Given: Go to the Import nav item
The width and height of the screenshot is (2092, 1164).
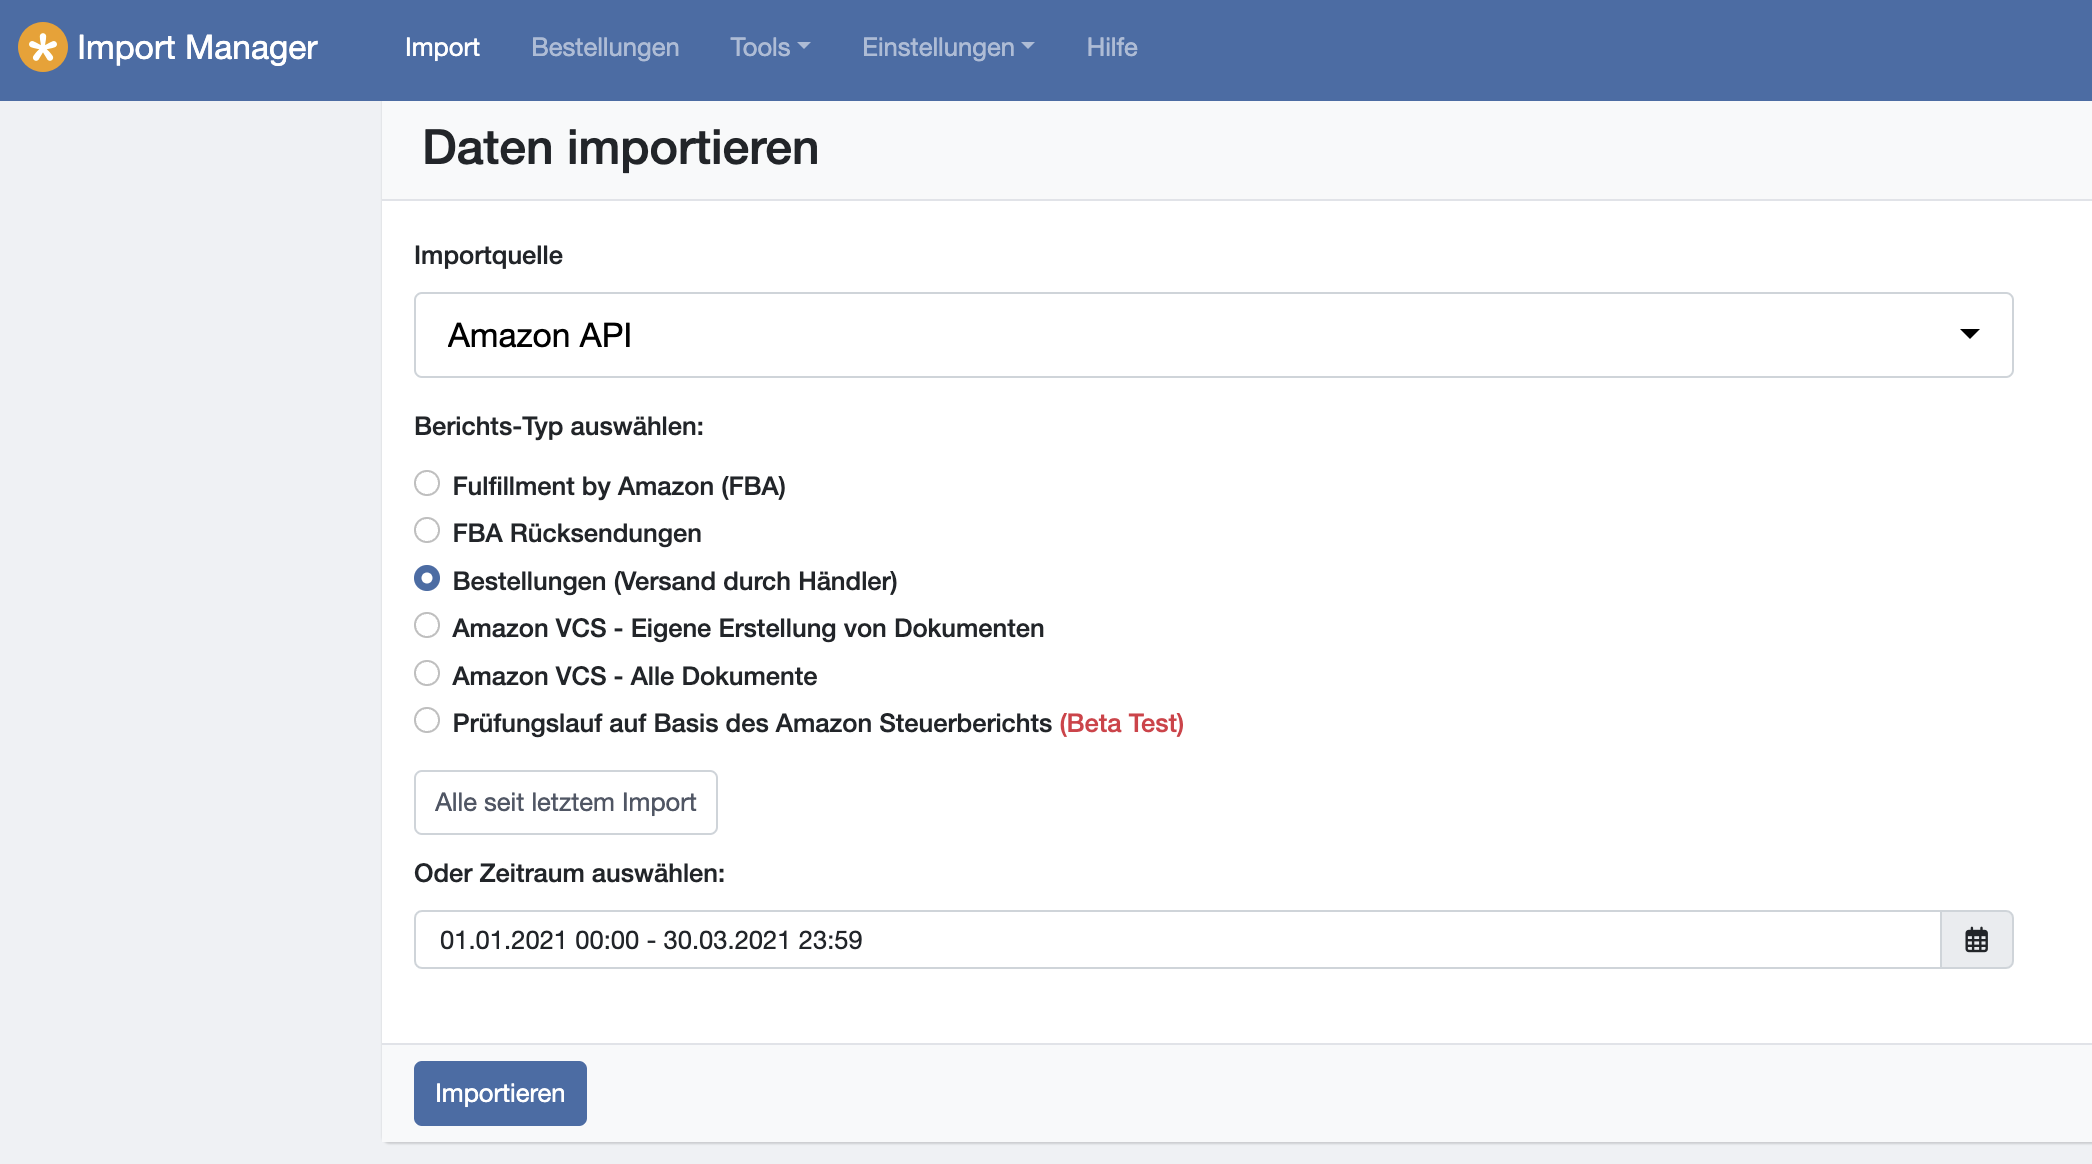Looking at the screenshot, I should coord(442,47).
